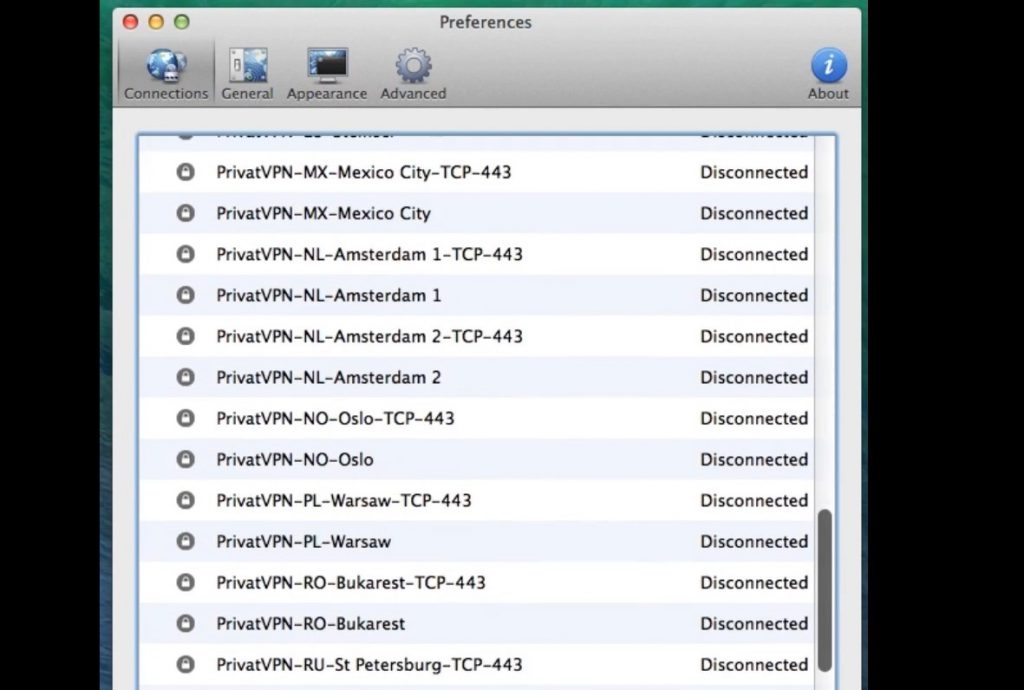Select PrivatVPN-NL-Amsterdam 1 connection name
The width and height of the screenshot is (1024, 690).
pyautogui.click(x=328, y=295)
